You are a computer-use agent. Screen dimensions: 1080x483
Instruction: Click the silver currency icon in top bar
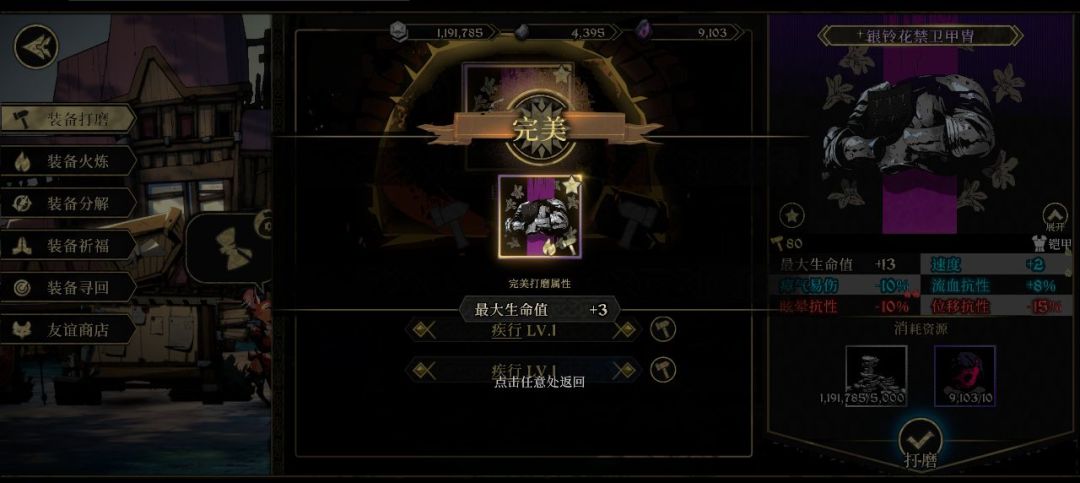coord(398,31)
